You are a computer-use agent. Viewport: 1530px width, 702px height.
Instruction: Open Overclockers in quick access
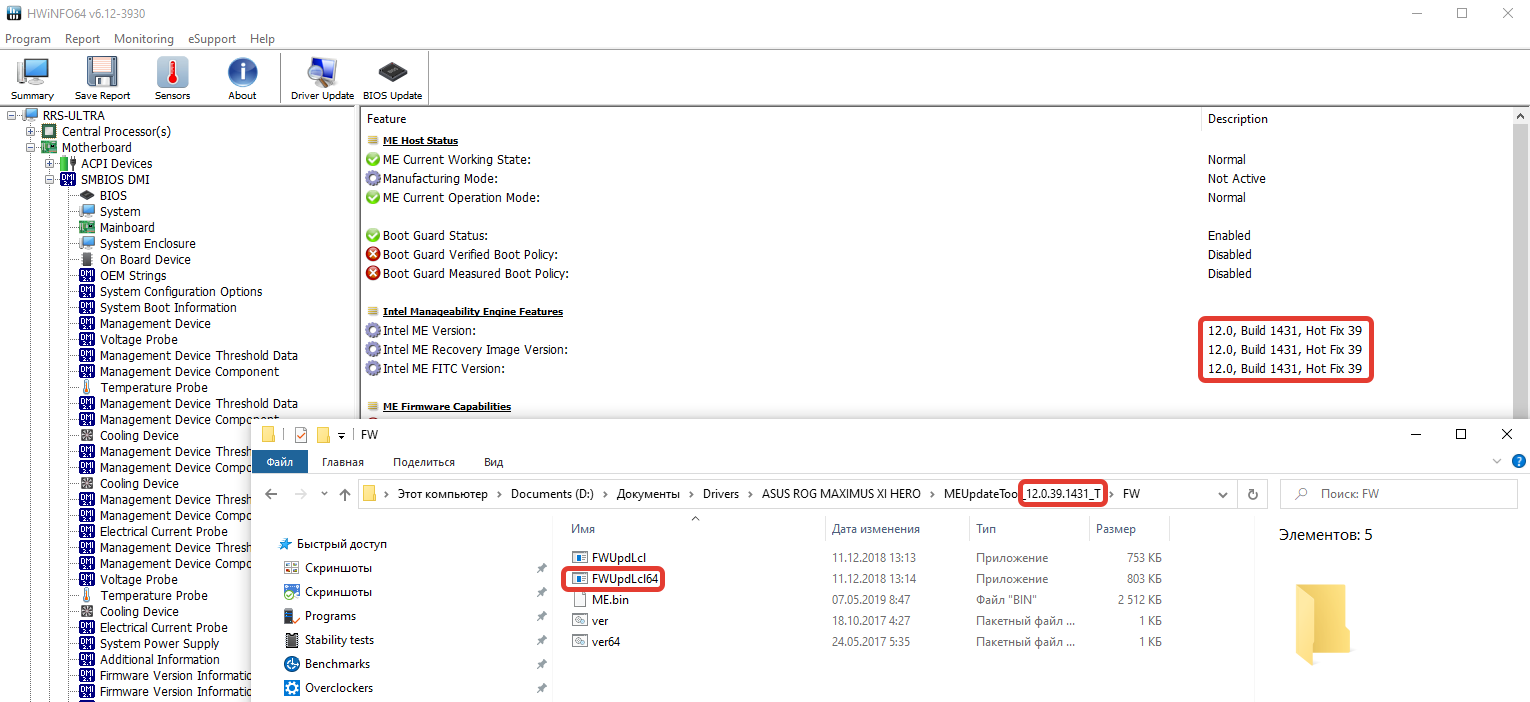[x=339, y=688]
